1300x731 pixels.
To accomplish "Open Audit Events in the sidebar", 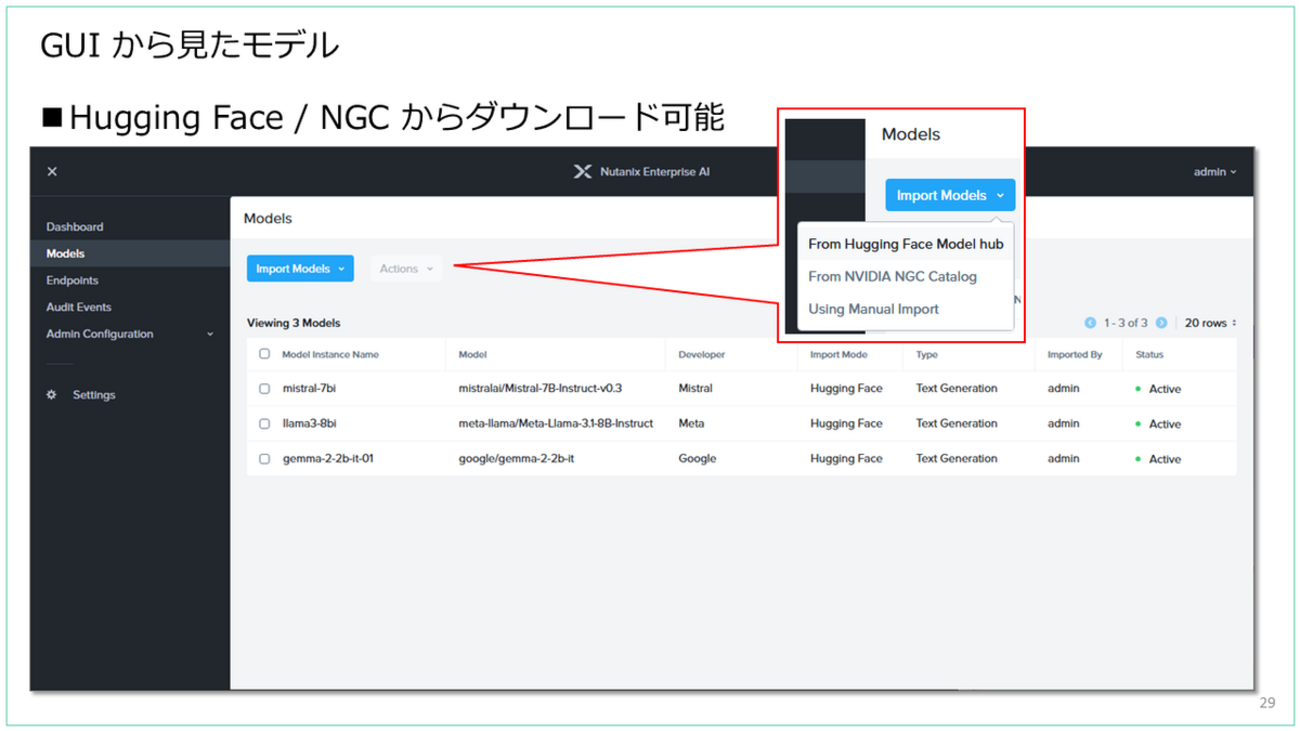I will [78, 307].
